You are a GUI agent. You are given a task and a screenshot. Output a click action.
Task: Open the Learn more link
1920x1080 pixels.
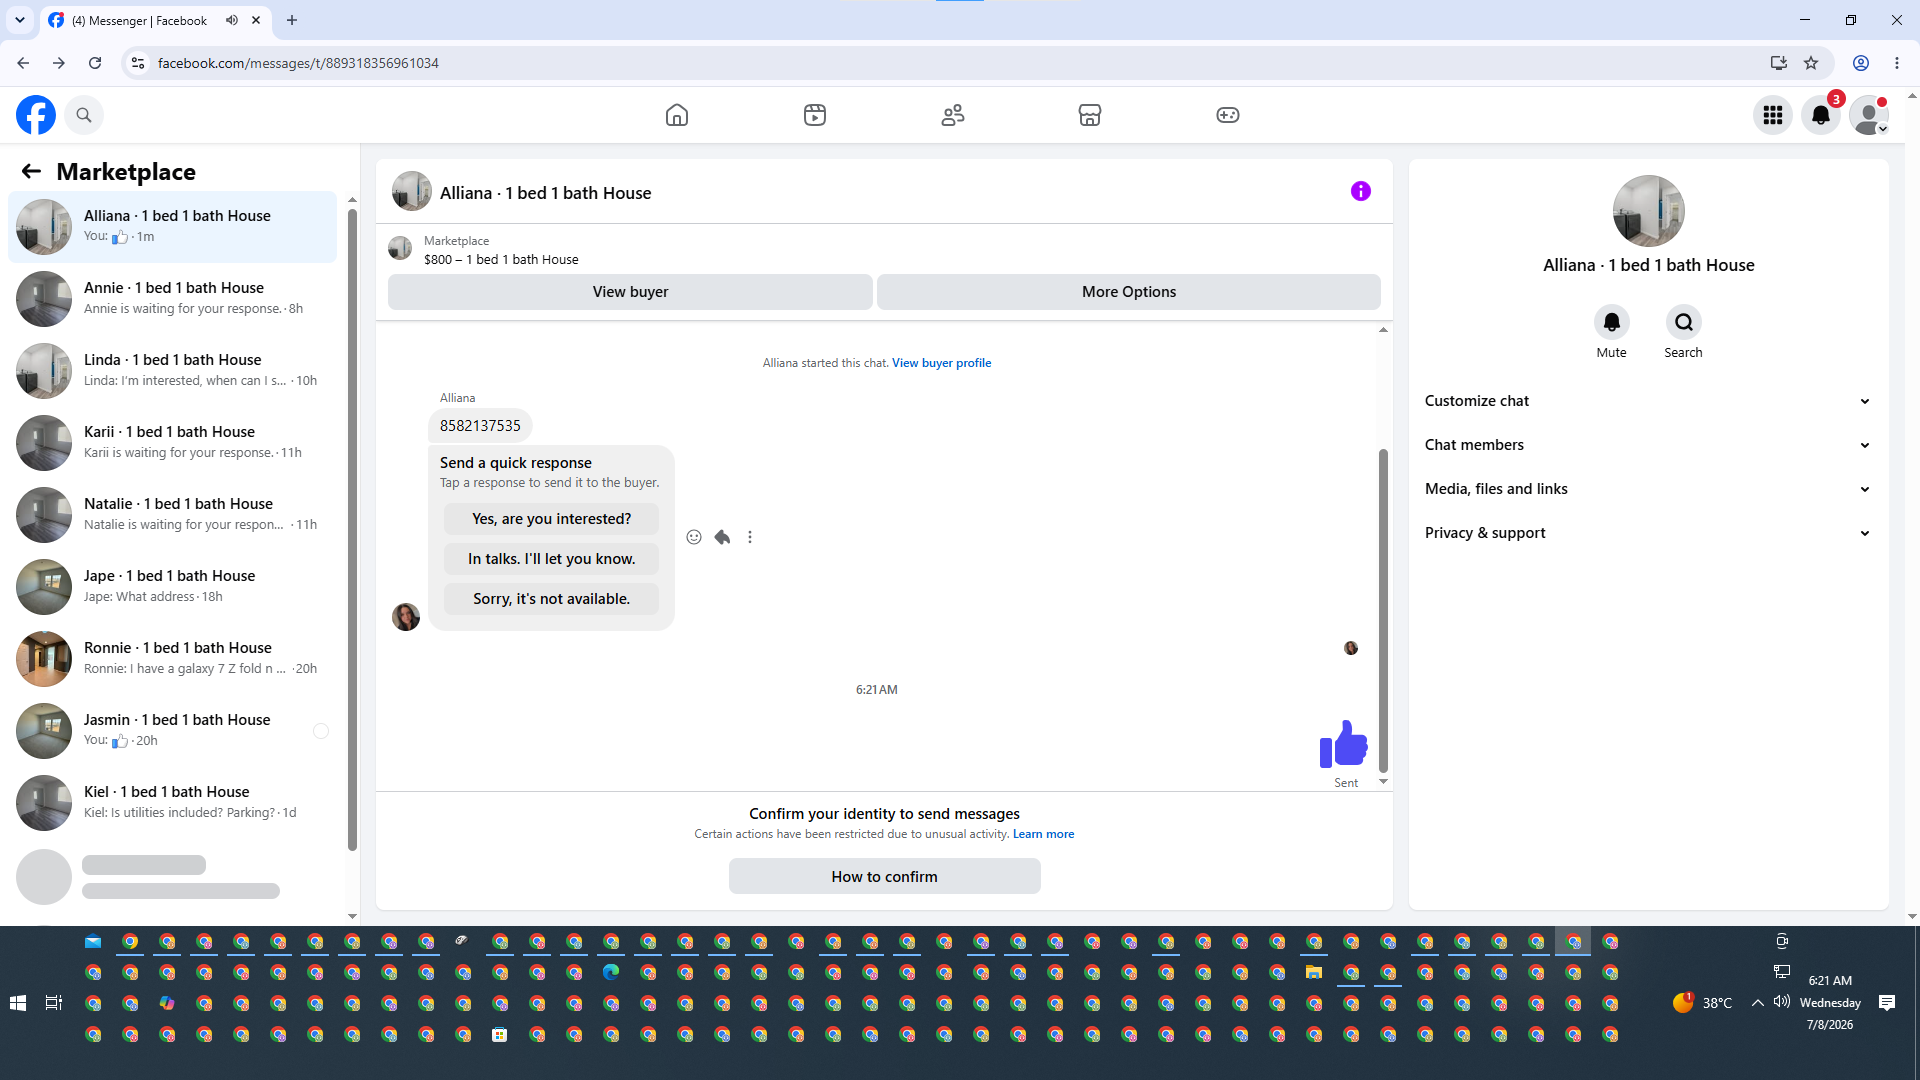point(1044,834)
